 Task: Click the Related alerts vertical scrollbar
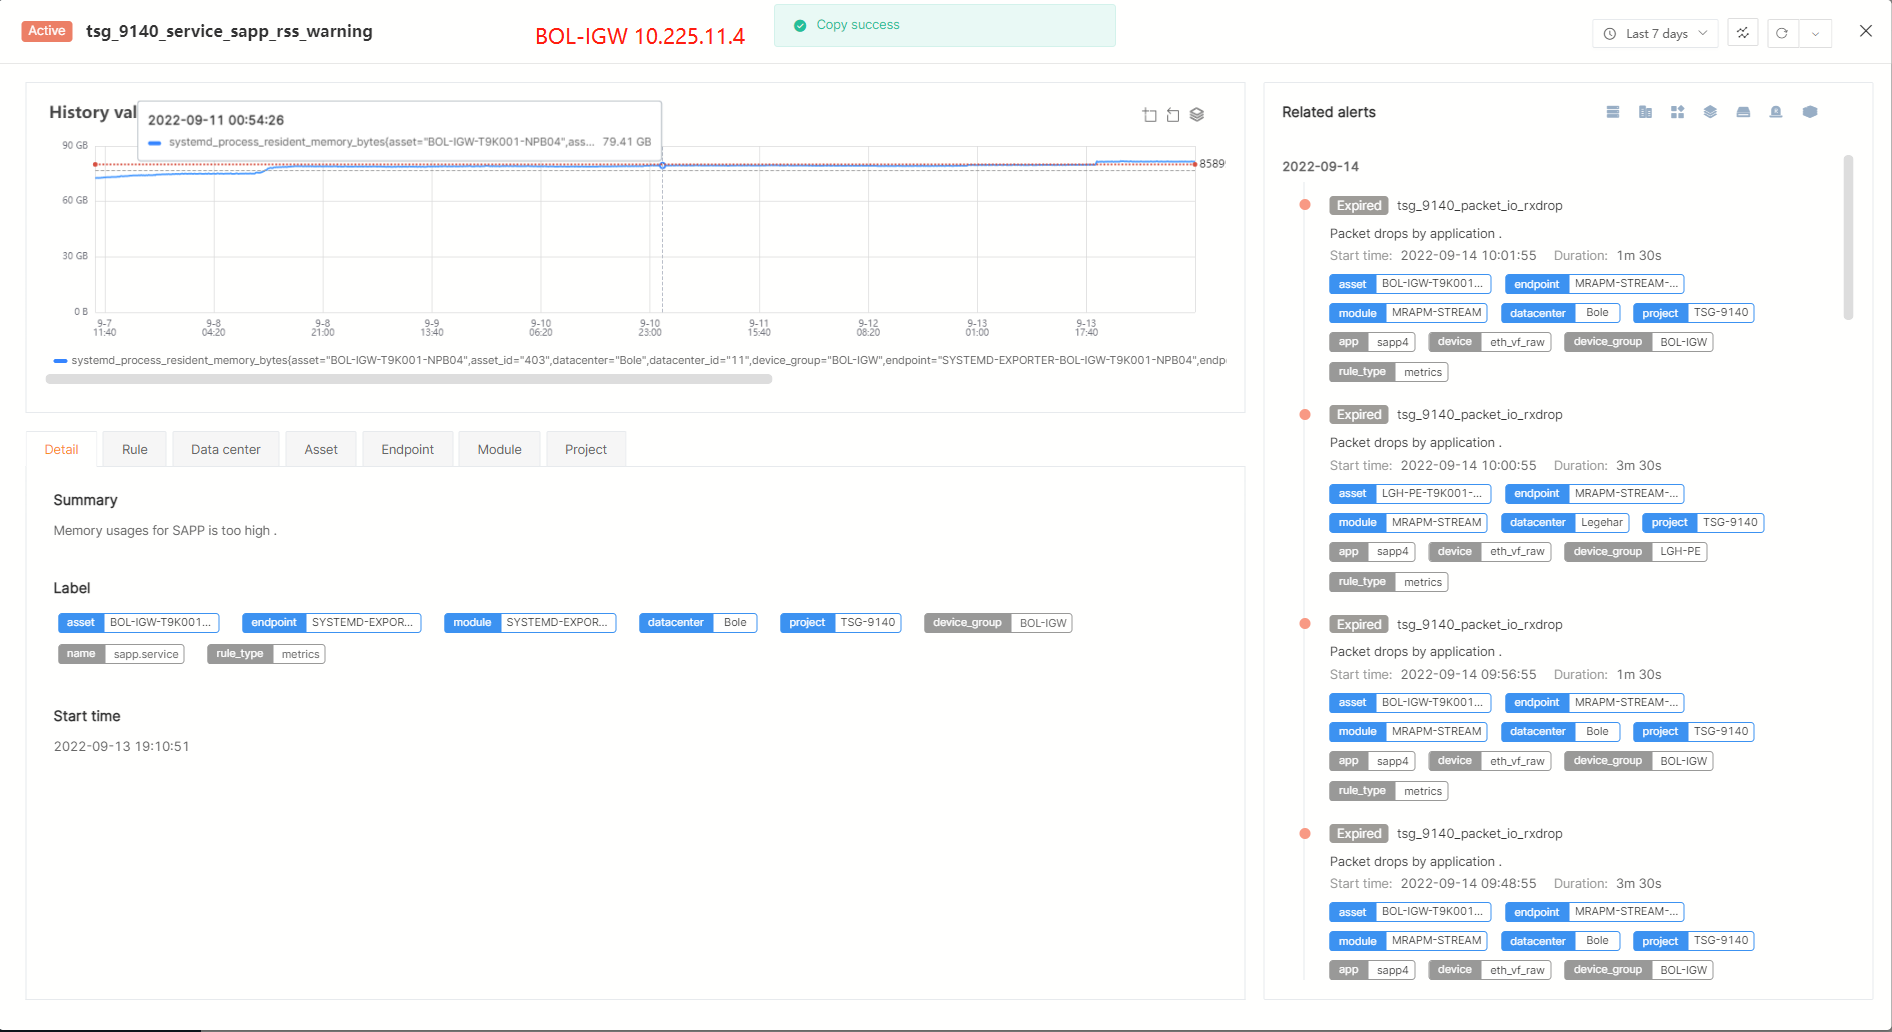point(1848,238)
